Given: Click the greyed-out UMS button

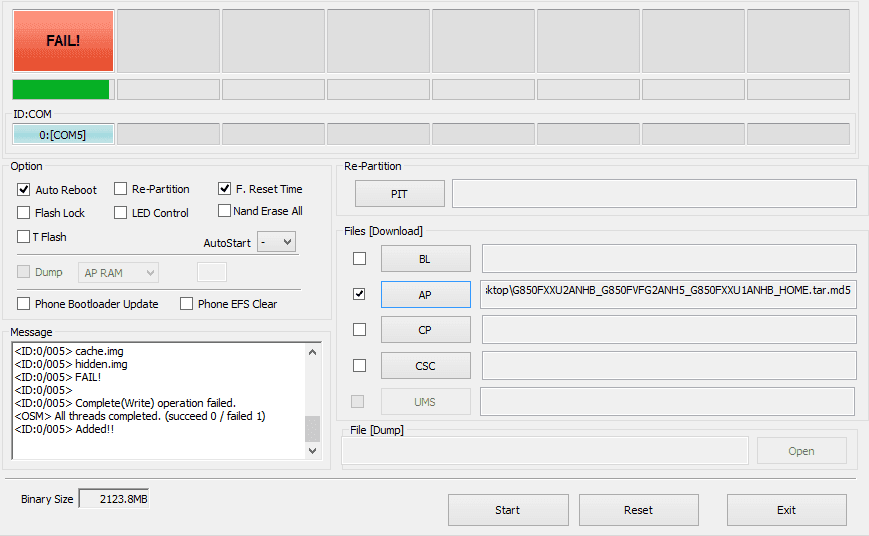Looking at the screenshot, I should 426,402.
